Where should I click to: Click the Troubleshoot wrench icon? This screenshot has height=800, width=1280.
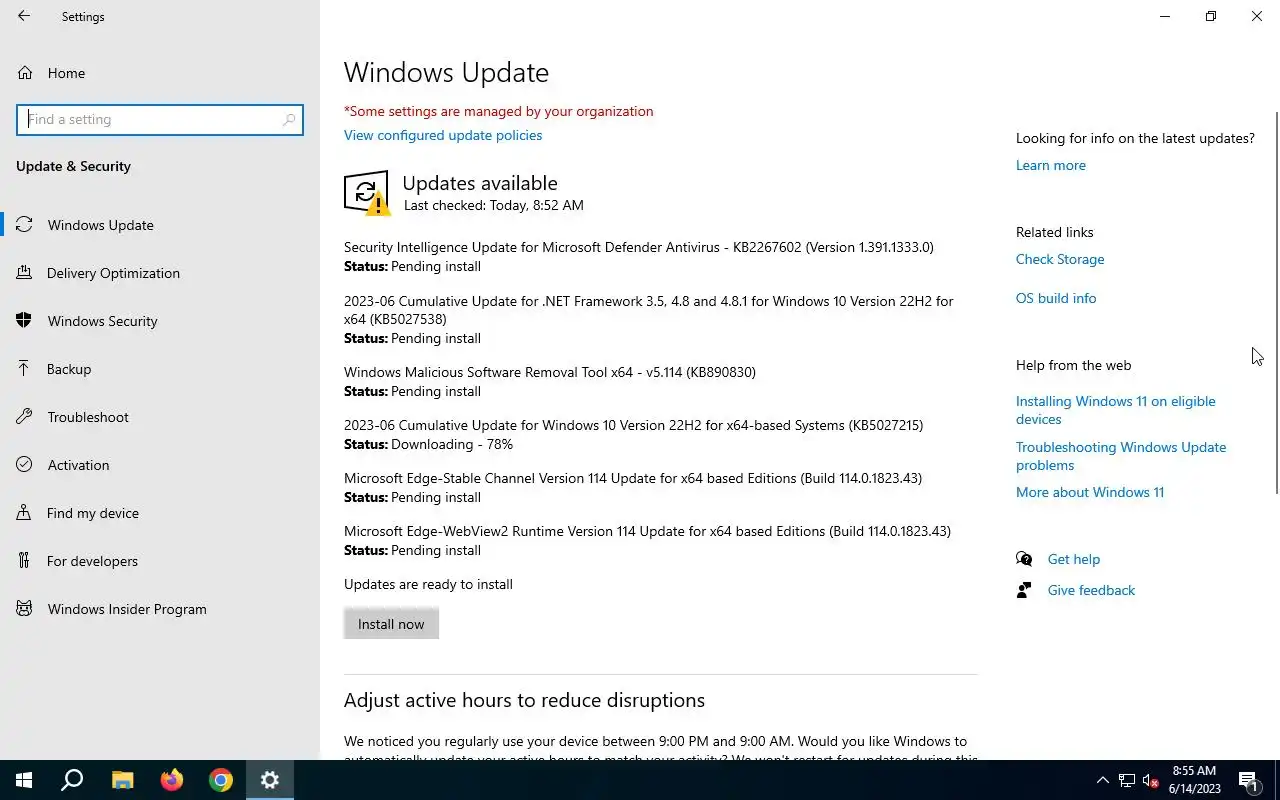click(24, 417)
